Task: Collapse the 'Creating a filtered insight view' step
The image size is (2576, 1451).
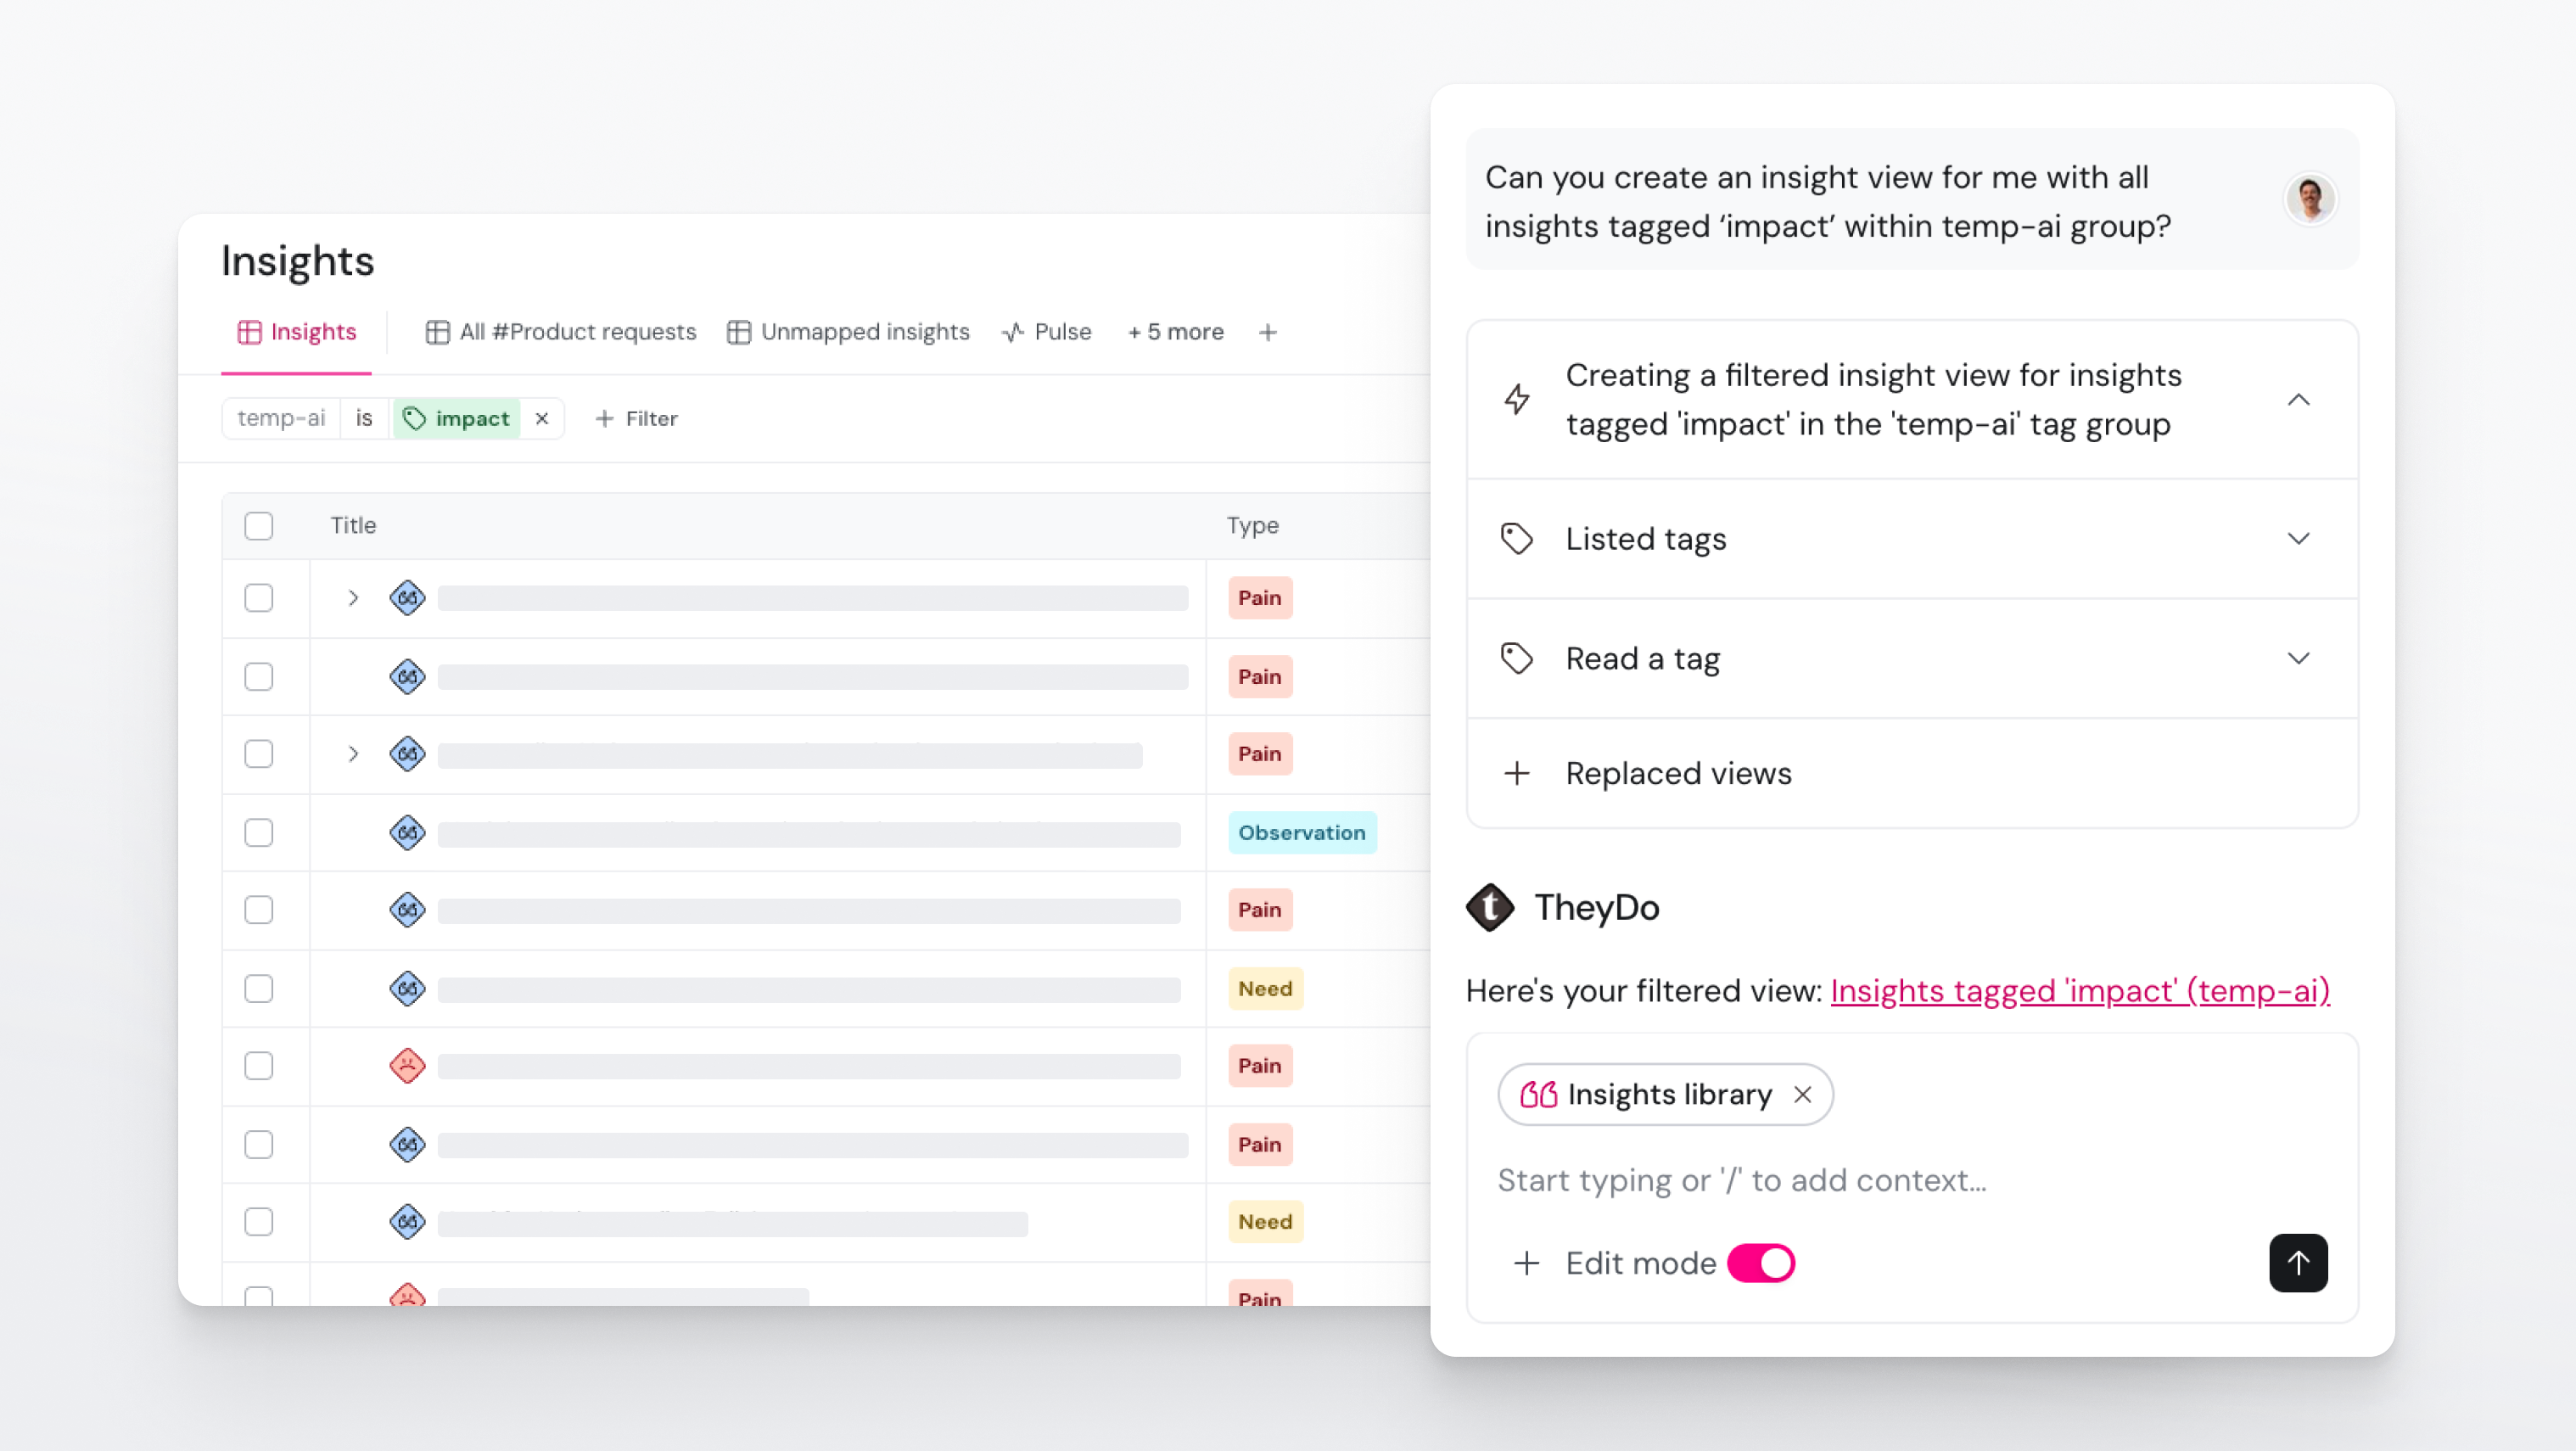Action: click(2298, 400)
